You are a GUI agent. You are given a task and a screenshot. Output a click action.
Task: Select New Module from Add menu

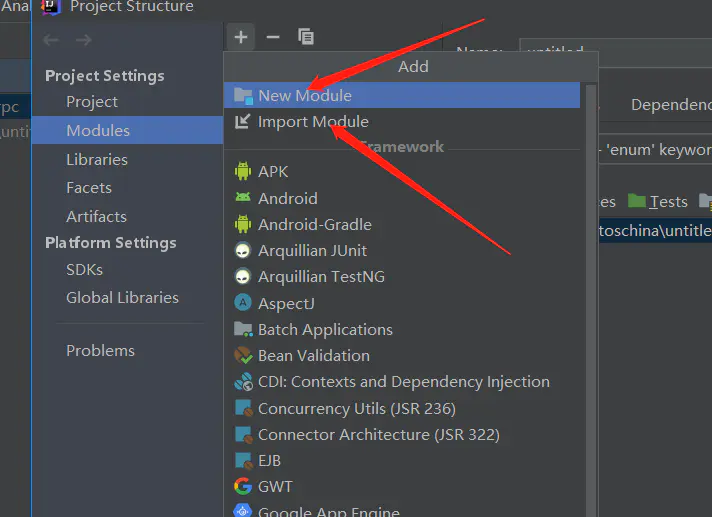click(304, 96)
